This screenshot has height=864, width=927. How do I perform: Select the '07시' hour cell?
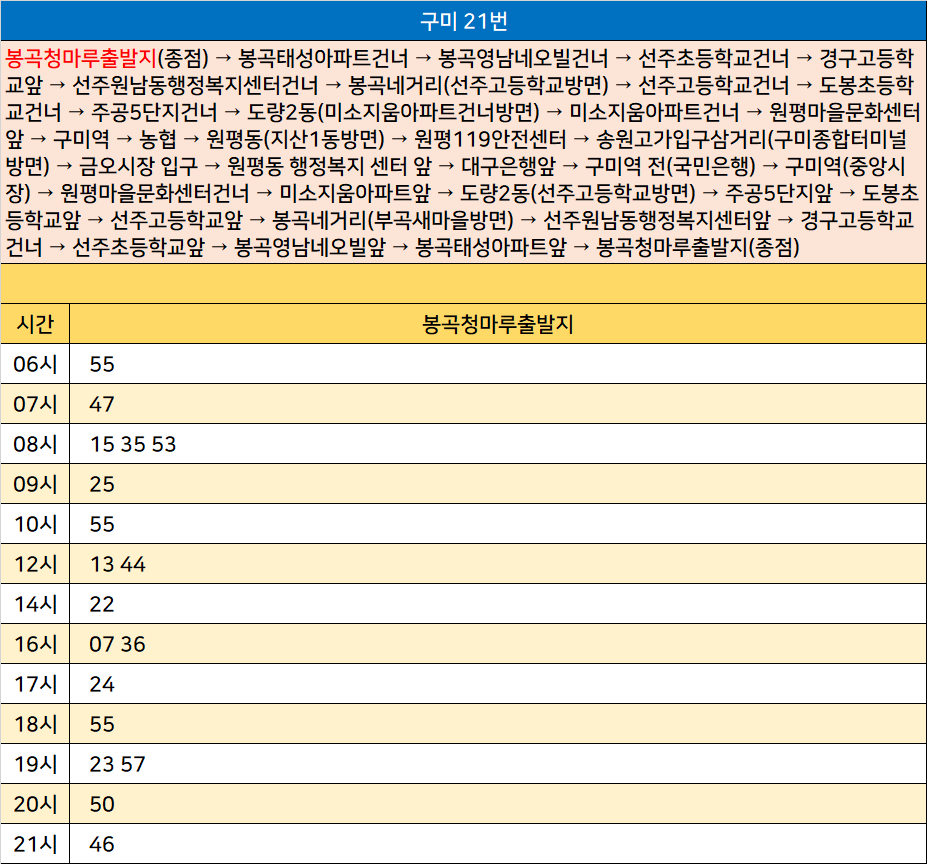click(x=35, y=404)
